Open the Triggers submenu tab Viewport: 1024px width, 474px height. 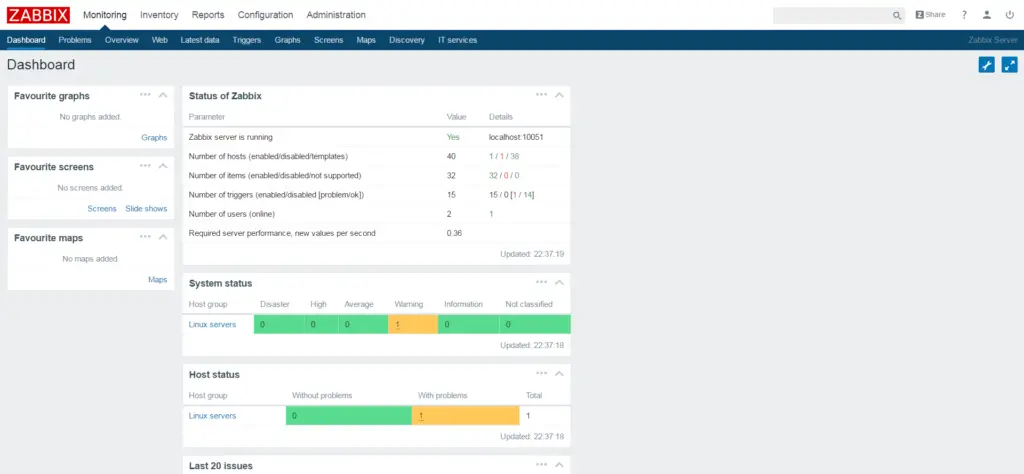click(x=247, y=40)
